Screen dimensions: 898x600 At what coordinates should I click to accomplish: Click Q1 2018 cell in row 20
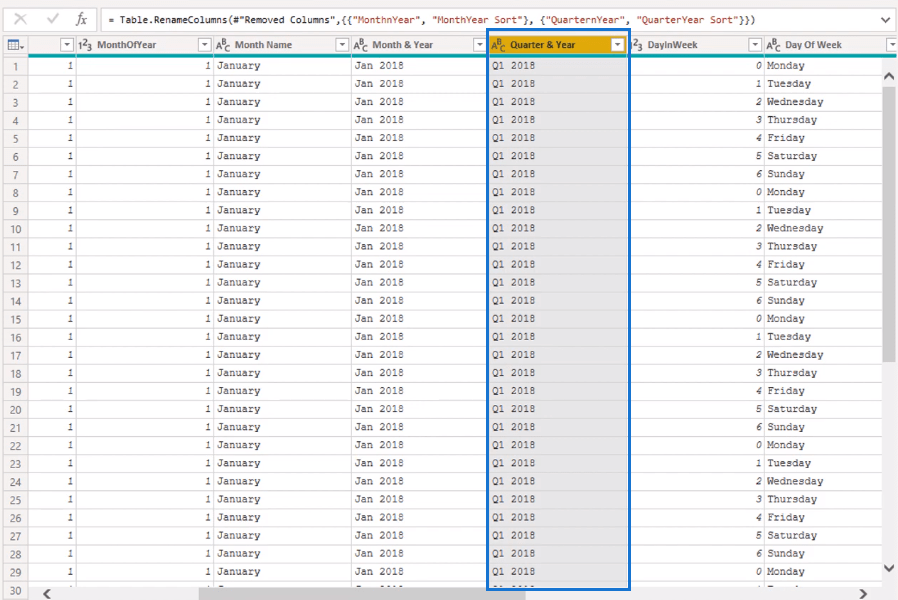coord(558,409)
